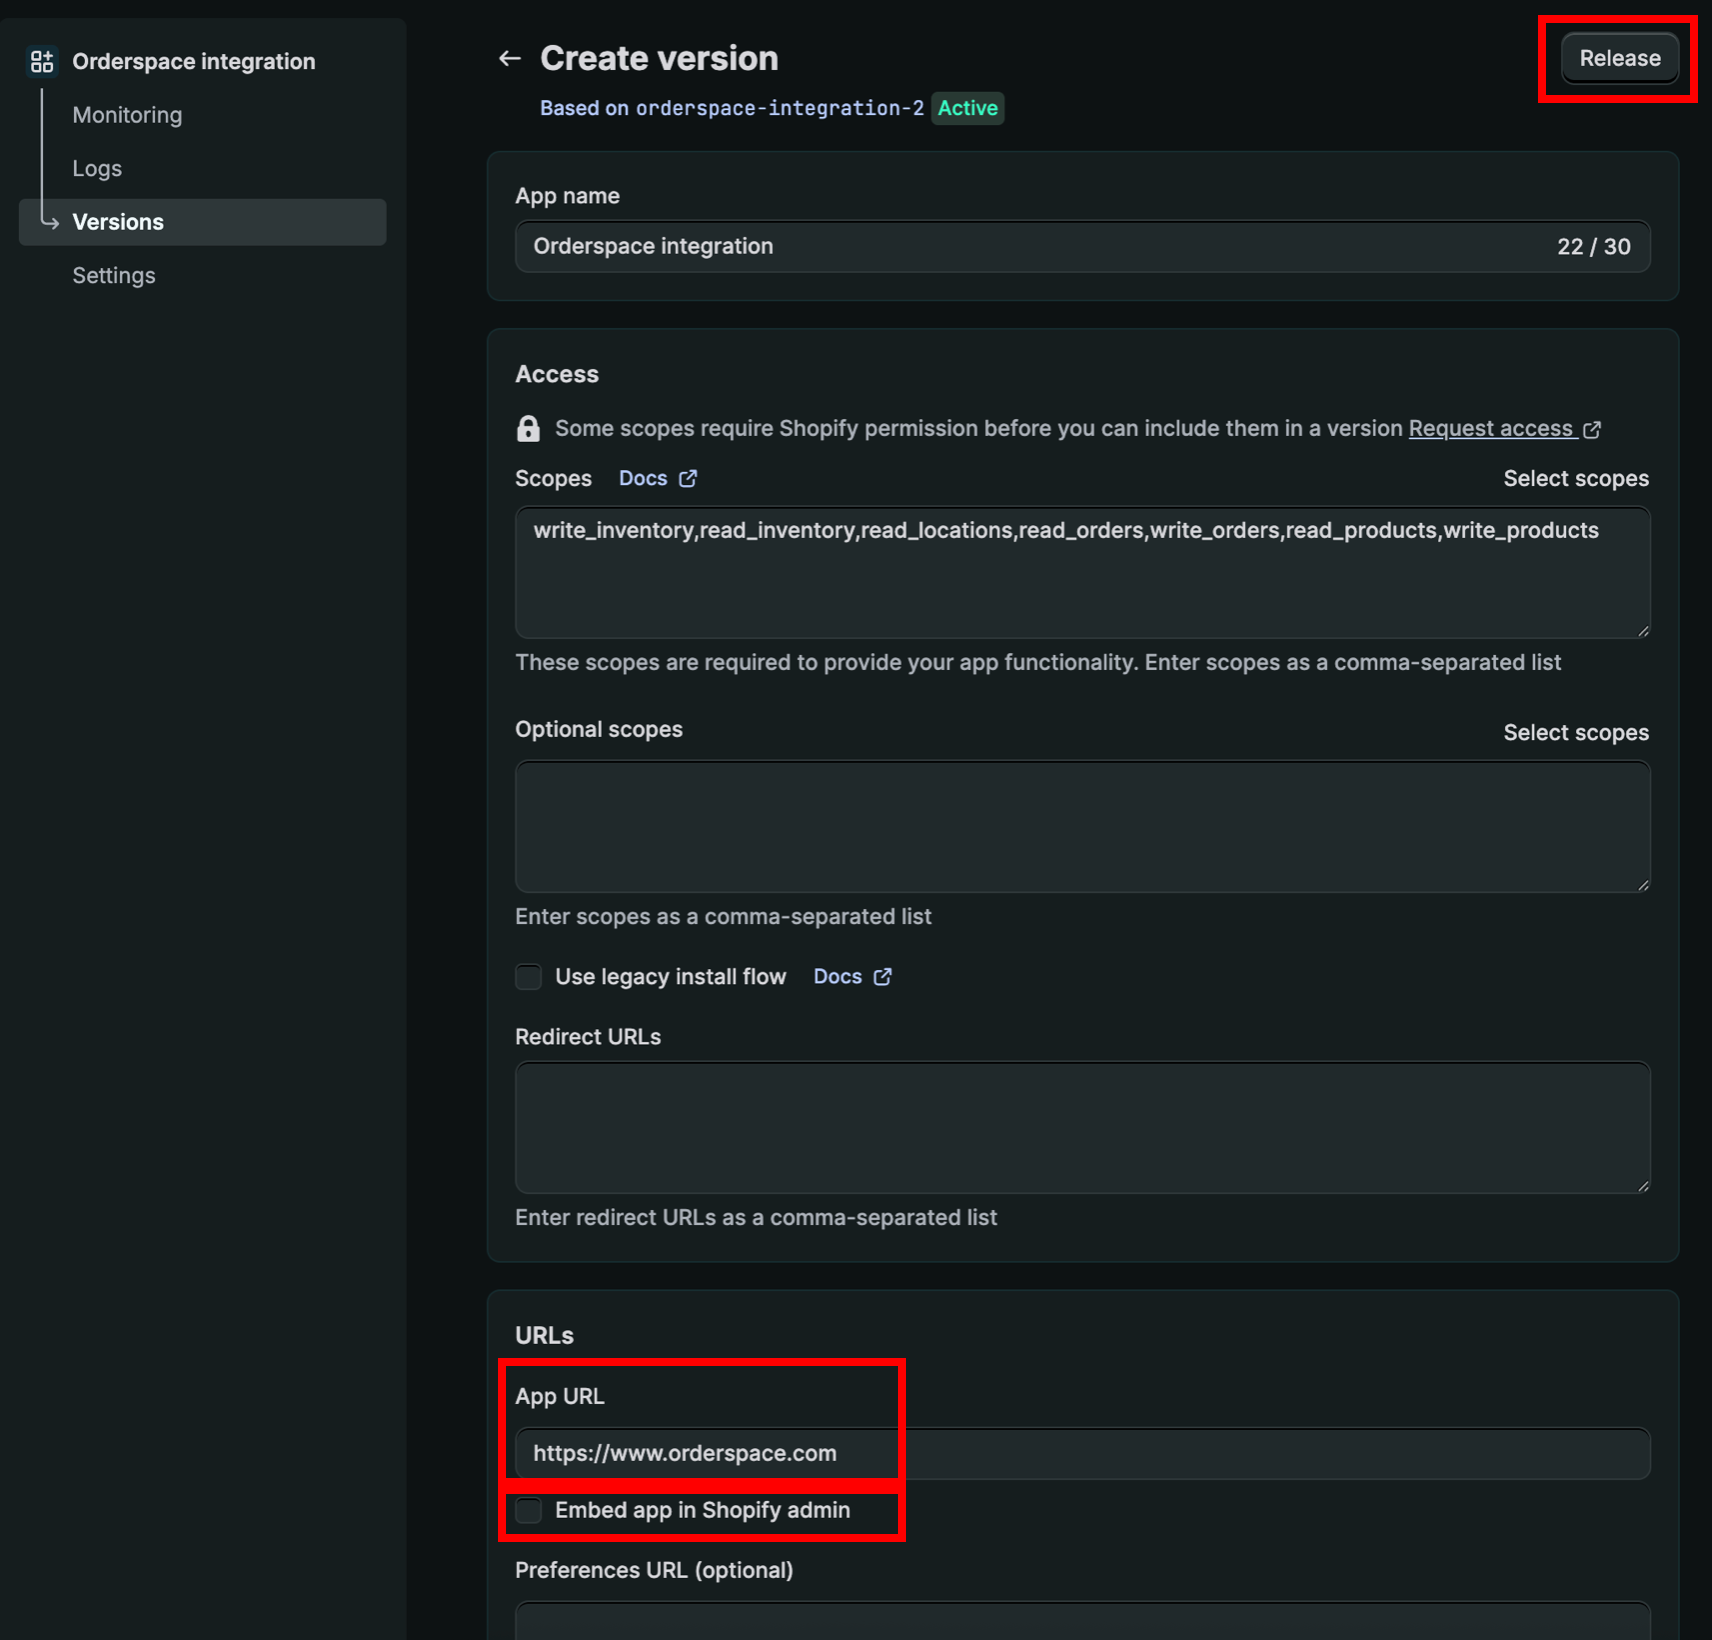Go to Settings in the sidebar
1712x1640 pixels.
pos(114,276)
